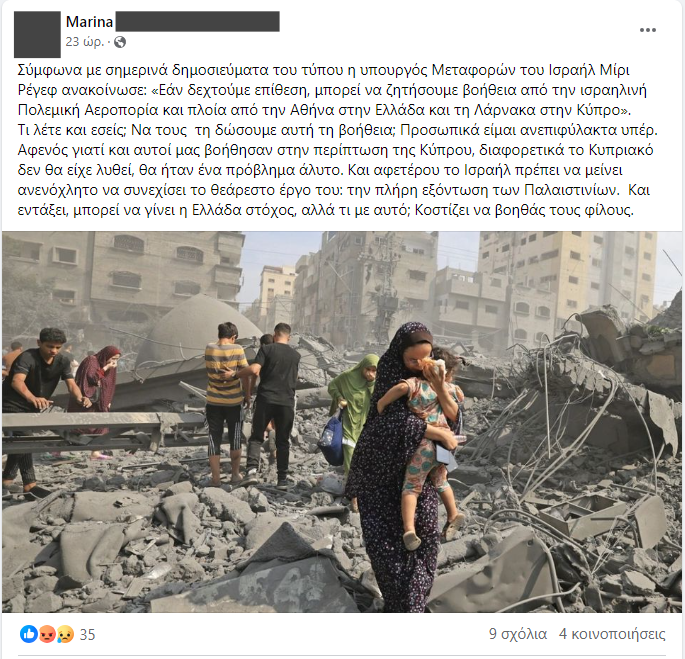Screen dimensions: 685x659
Task: Click the redacted surname bar beside Marina
Action: [197, 21]
